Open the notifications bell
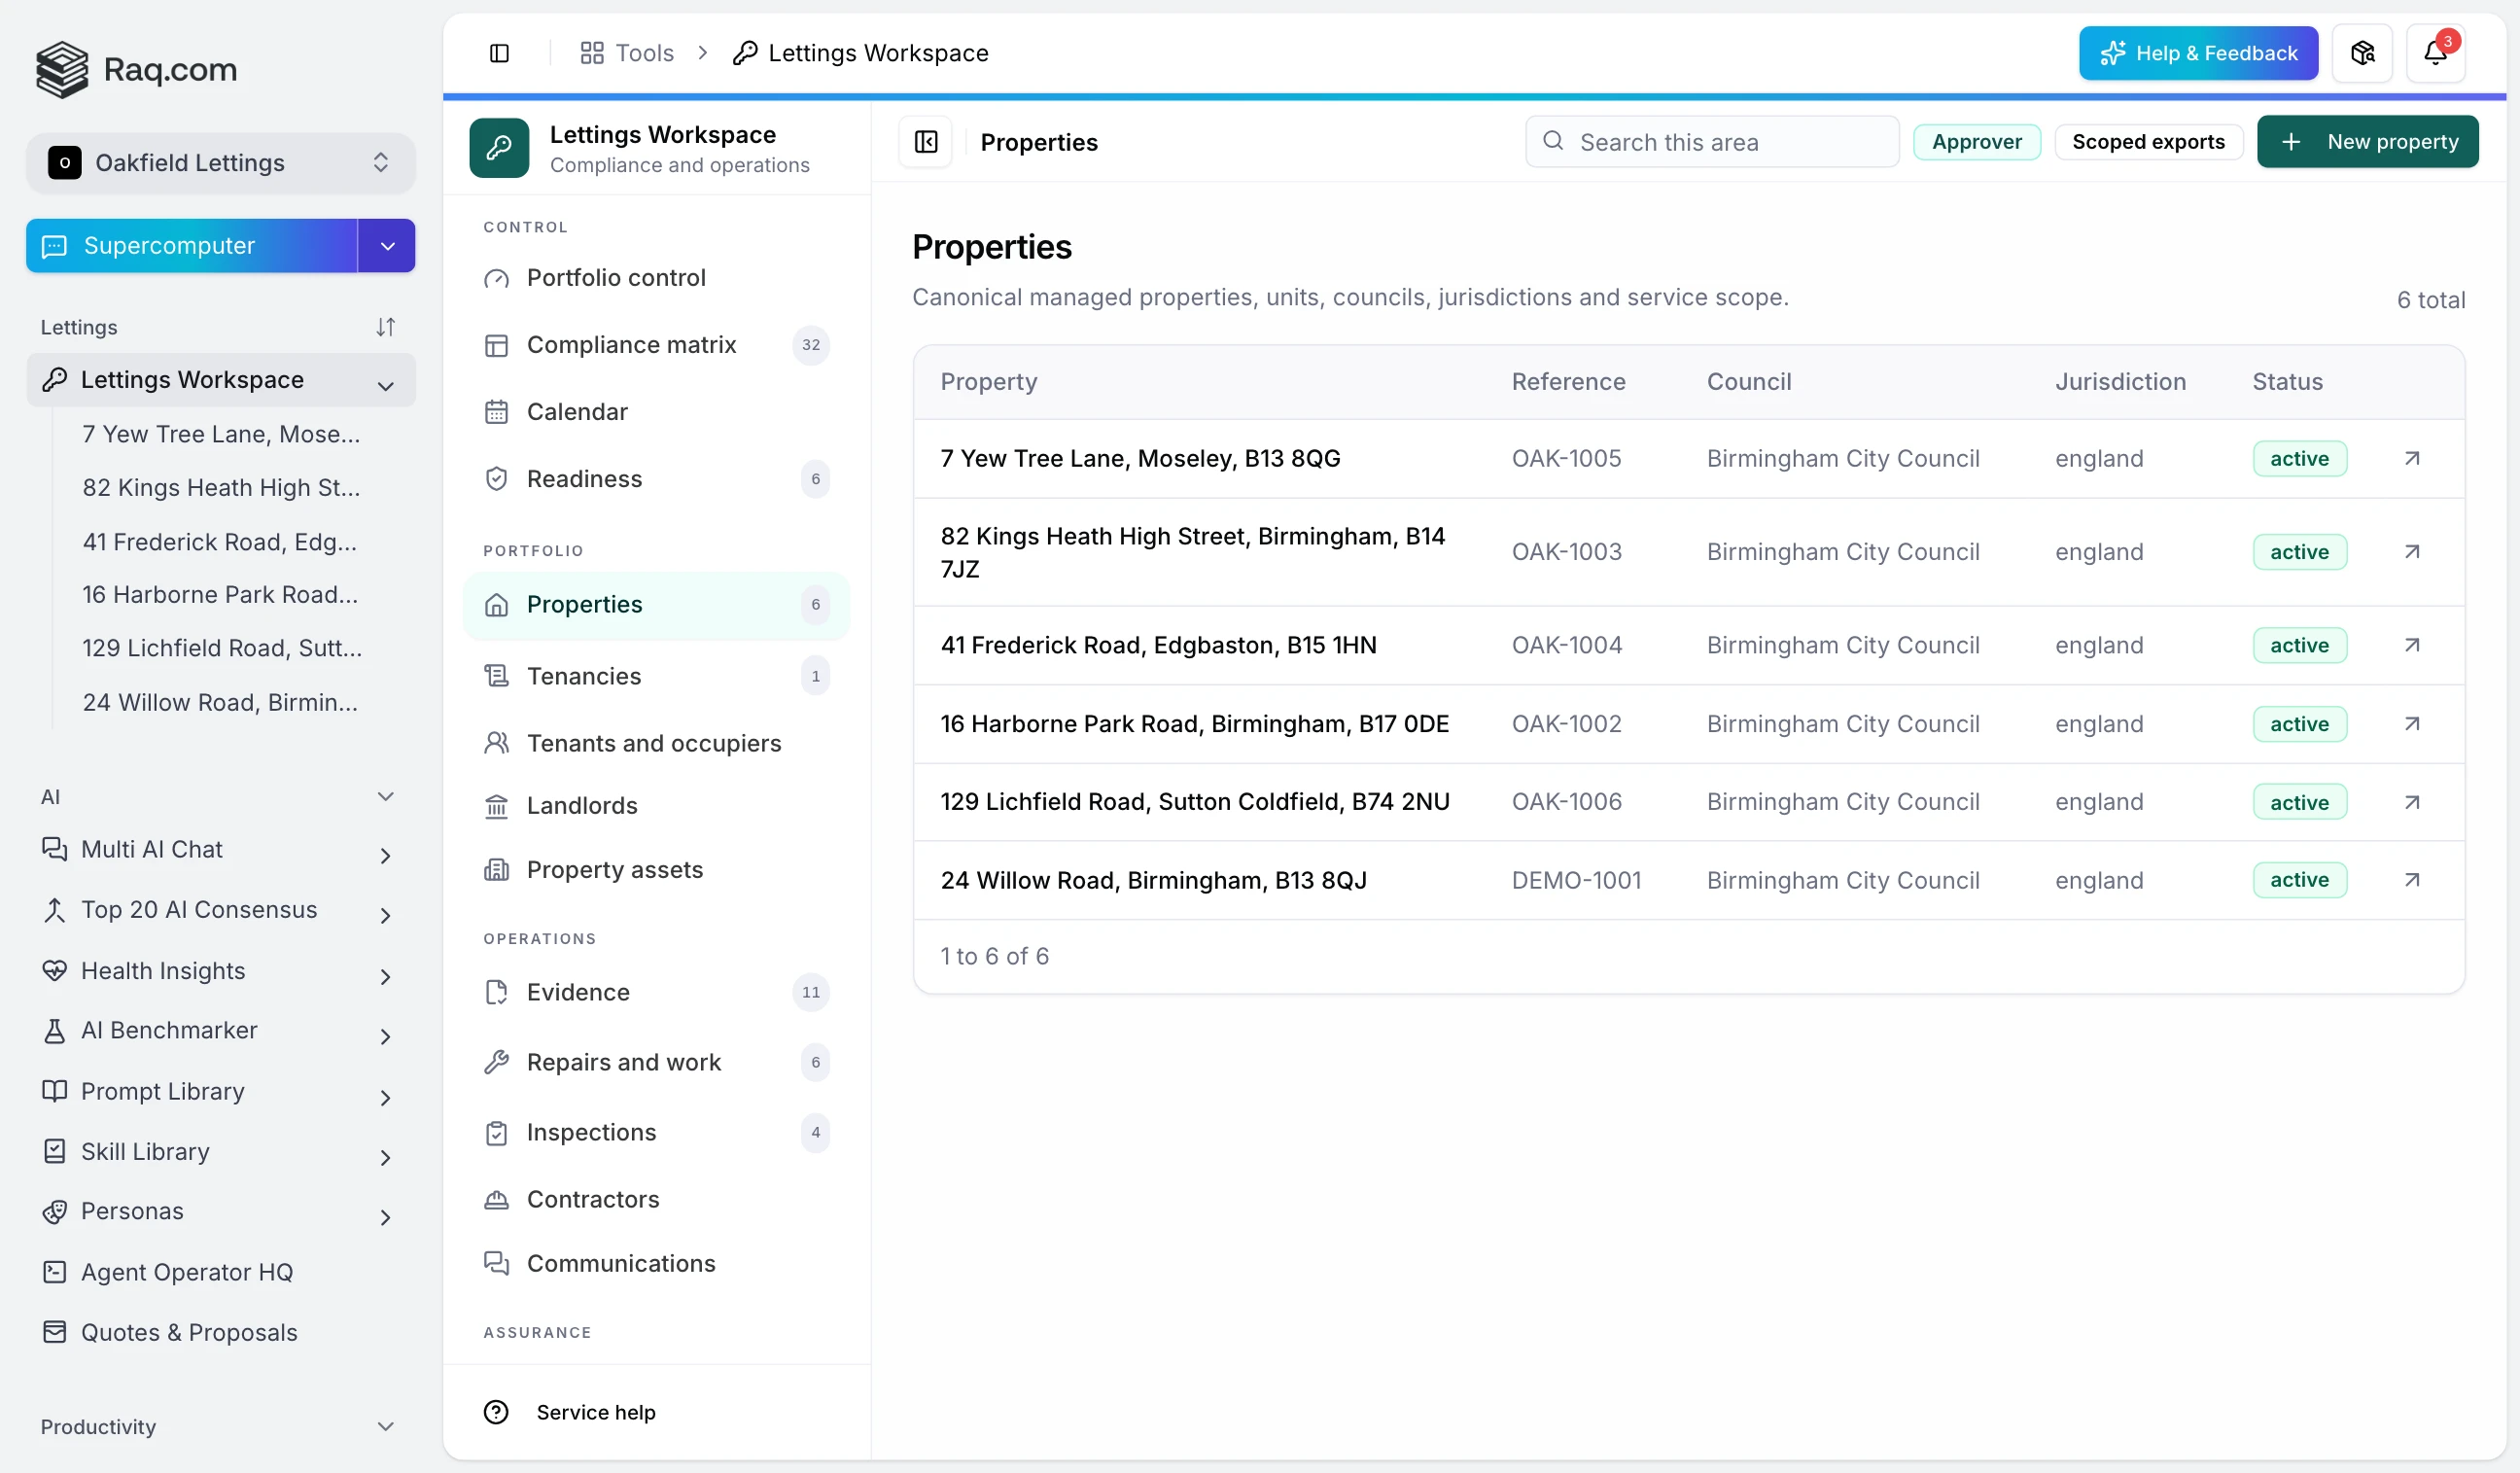 2435,53
